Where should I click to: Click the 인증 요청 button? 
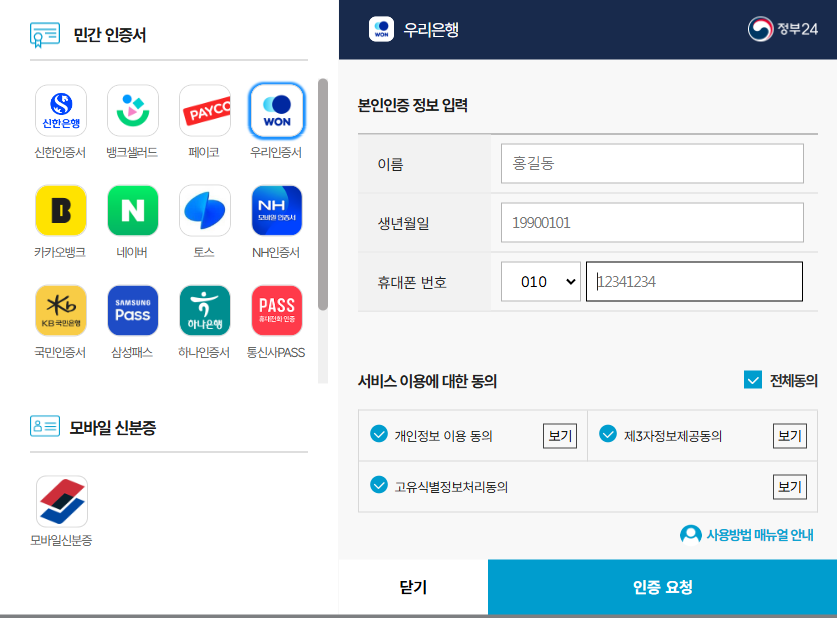tap(662, 588)
